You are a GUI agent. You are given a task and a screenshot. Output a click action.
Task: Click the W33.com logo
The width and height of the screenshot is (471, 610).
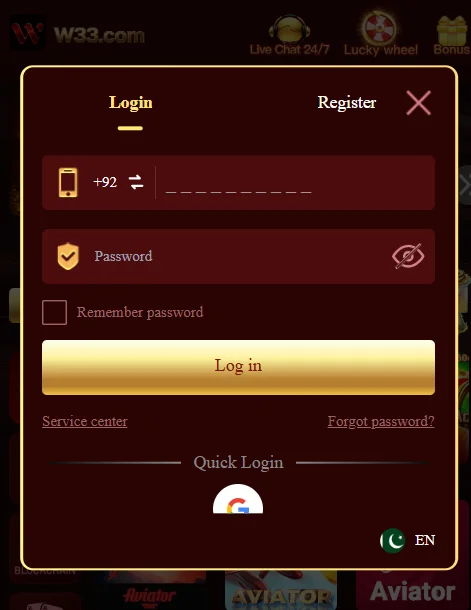(78, 33)
